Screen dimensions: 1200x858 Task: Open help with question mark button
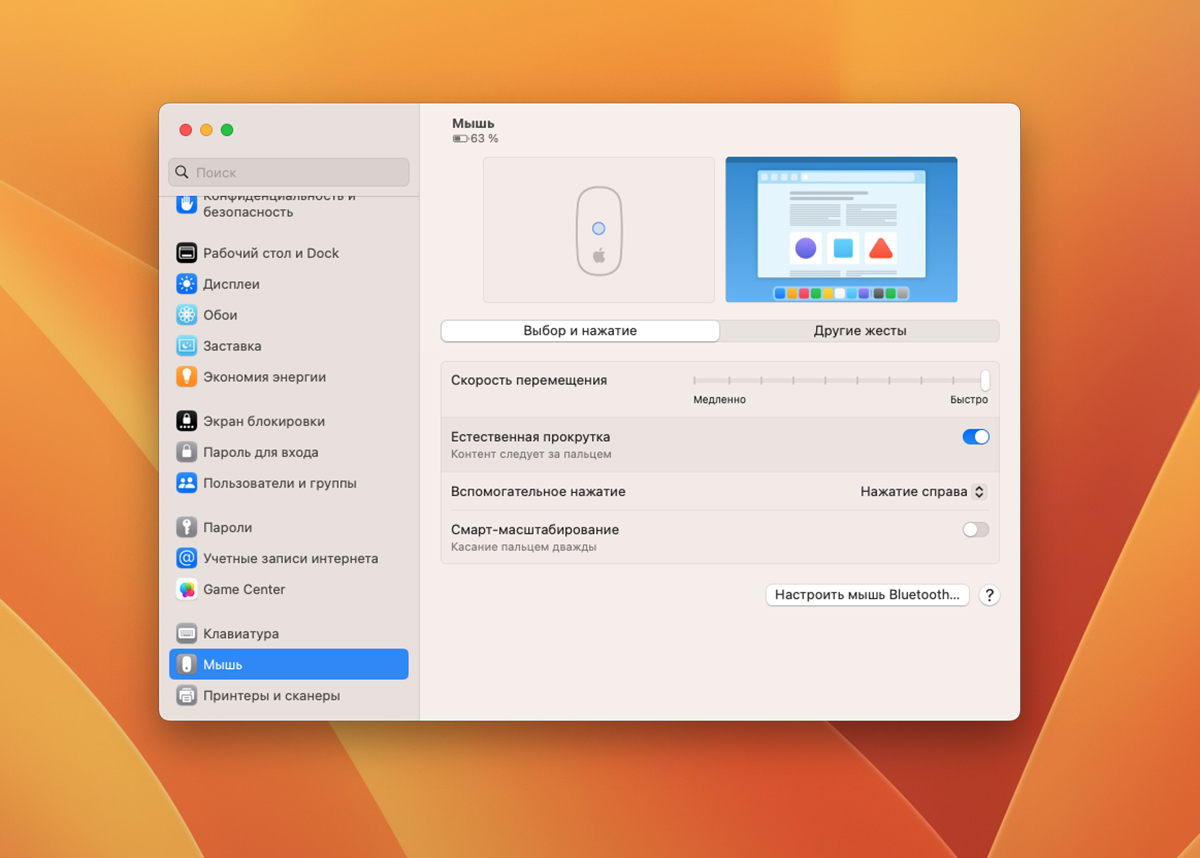coord(989,595)
